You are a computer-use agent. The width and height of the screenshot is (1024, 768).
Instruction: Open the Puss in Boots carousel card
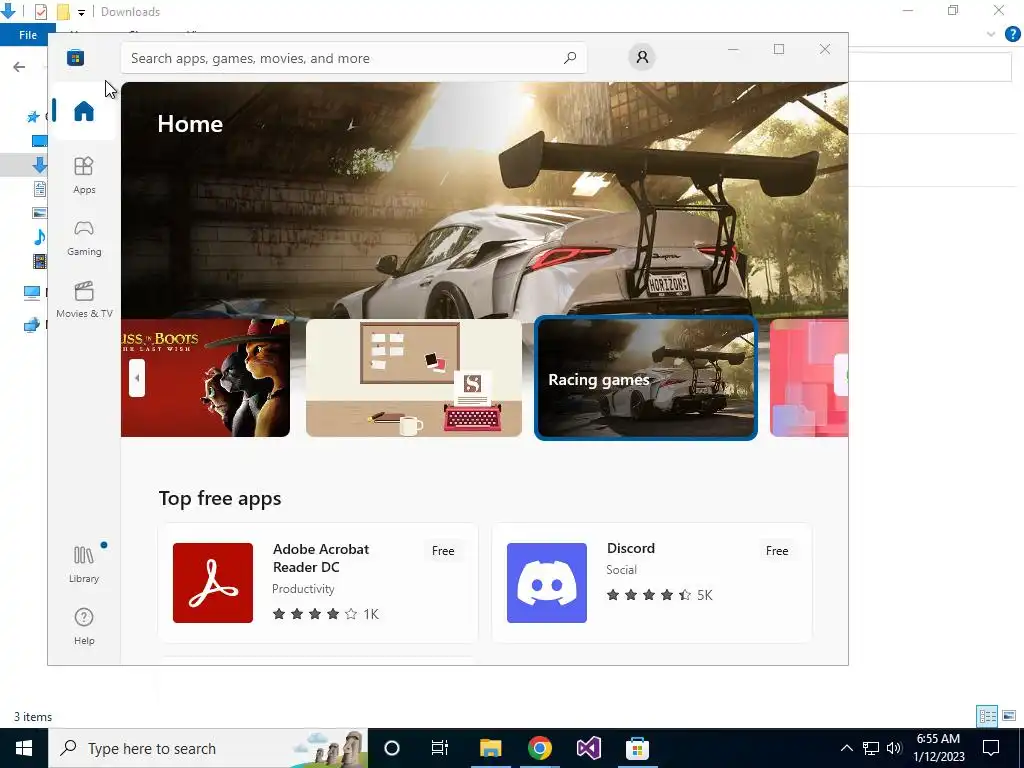coord(206,377)
